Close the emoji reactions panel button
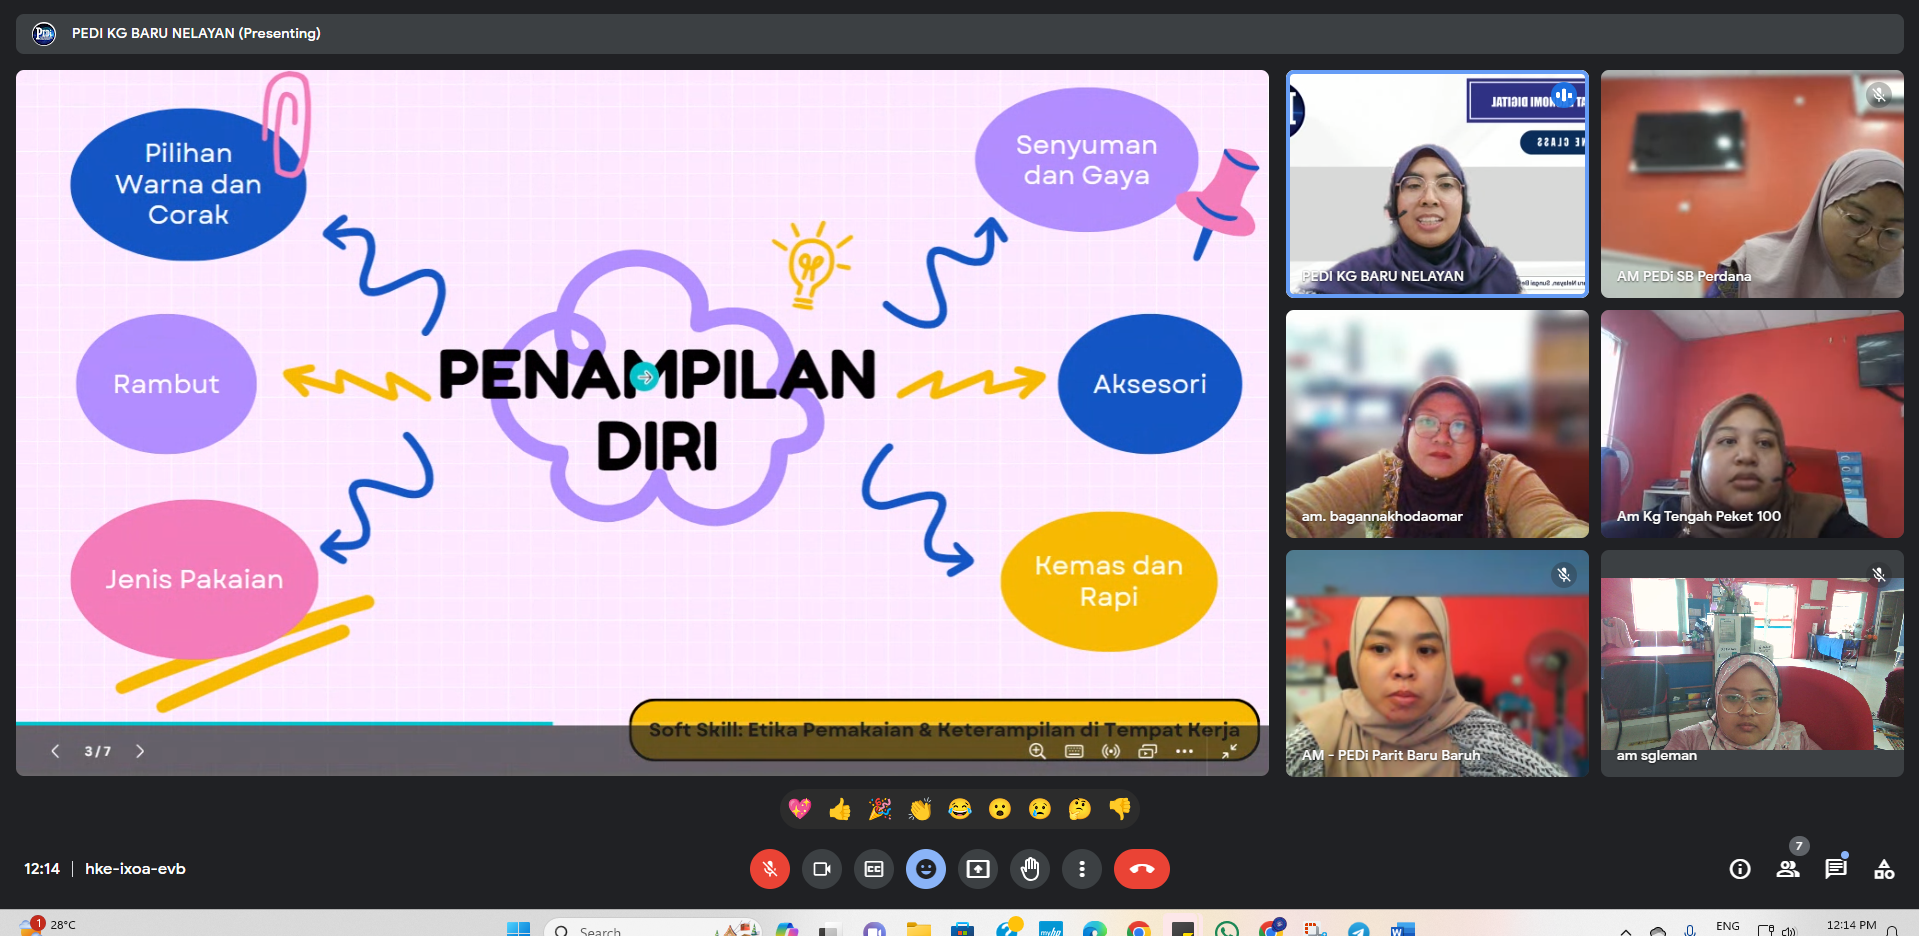Screen dimensions: 1919x936 click(x=926, y=869)
